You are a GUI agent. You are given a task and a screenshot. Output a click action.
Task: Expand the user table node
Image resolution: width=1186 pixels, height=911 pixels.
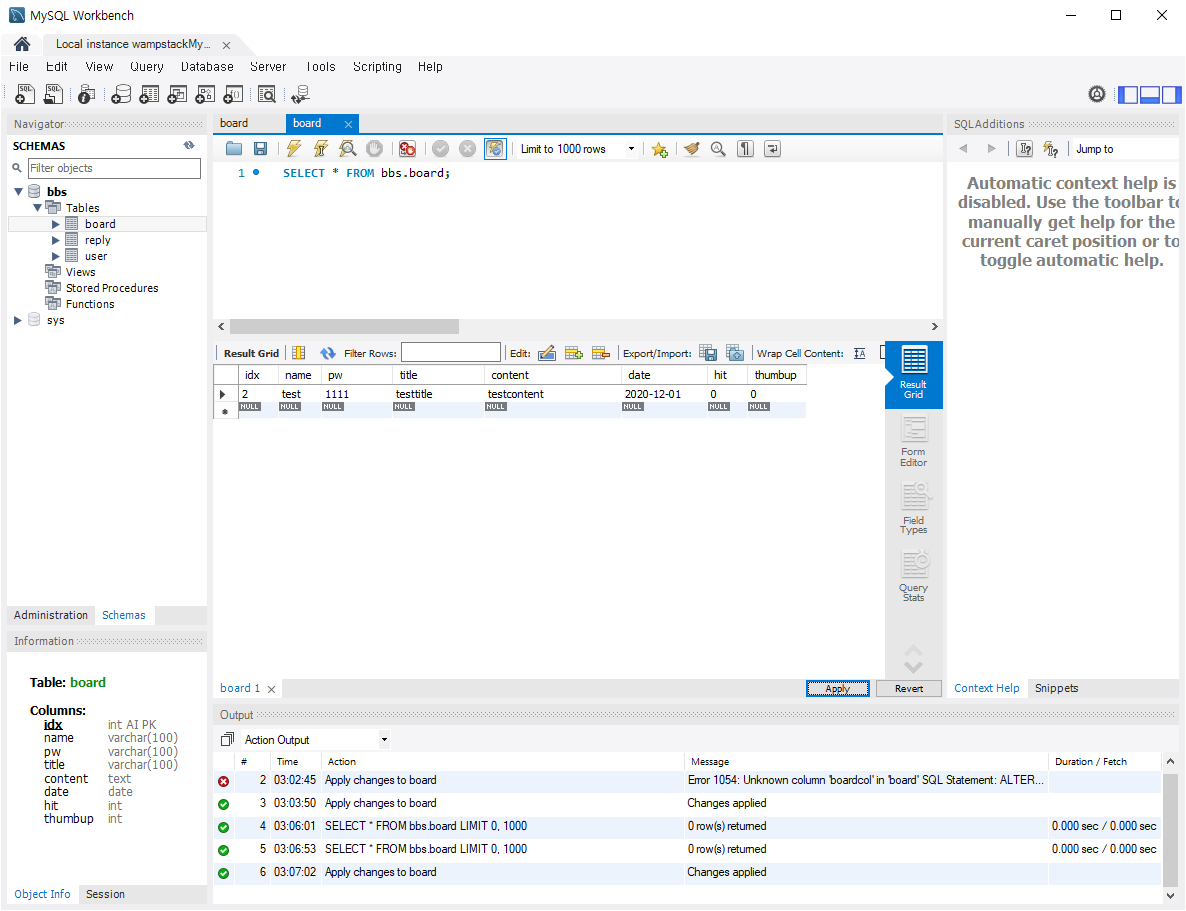click(55, 256)
